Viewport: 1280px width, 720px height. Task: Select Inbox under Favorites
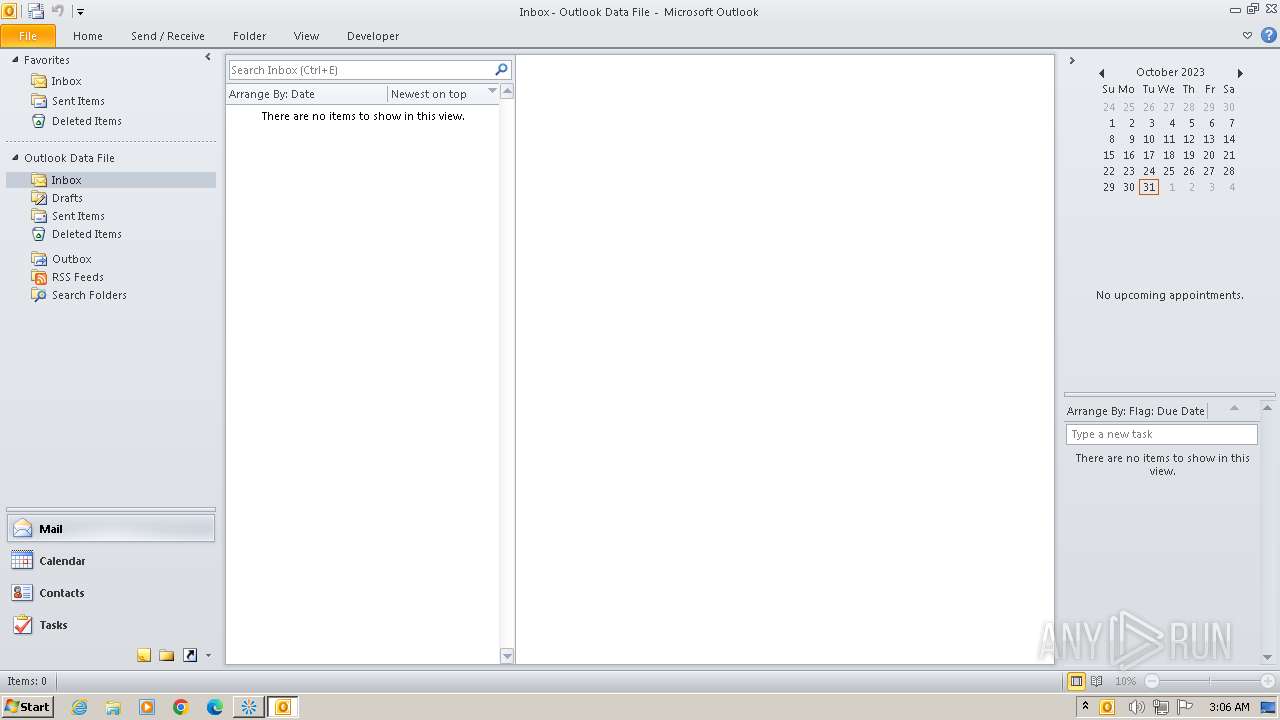pos(67,81)
